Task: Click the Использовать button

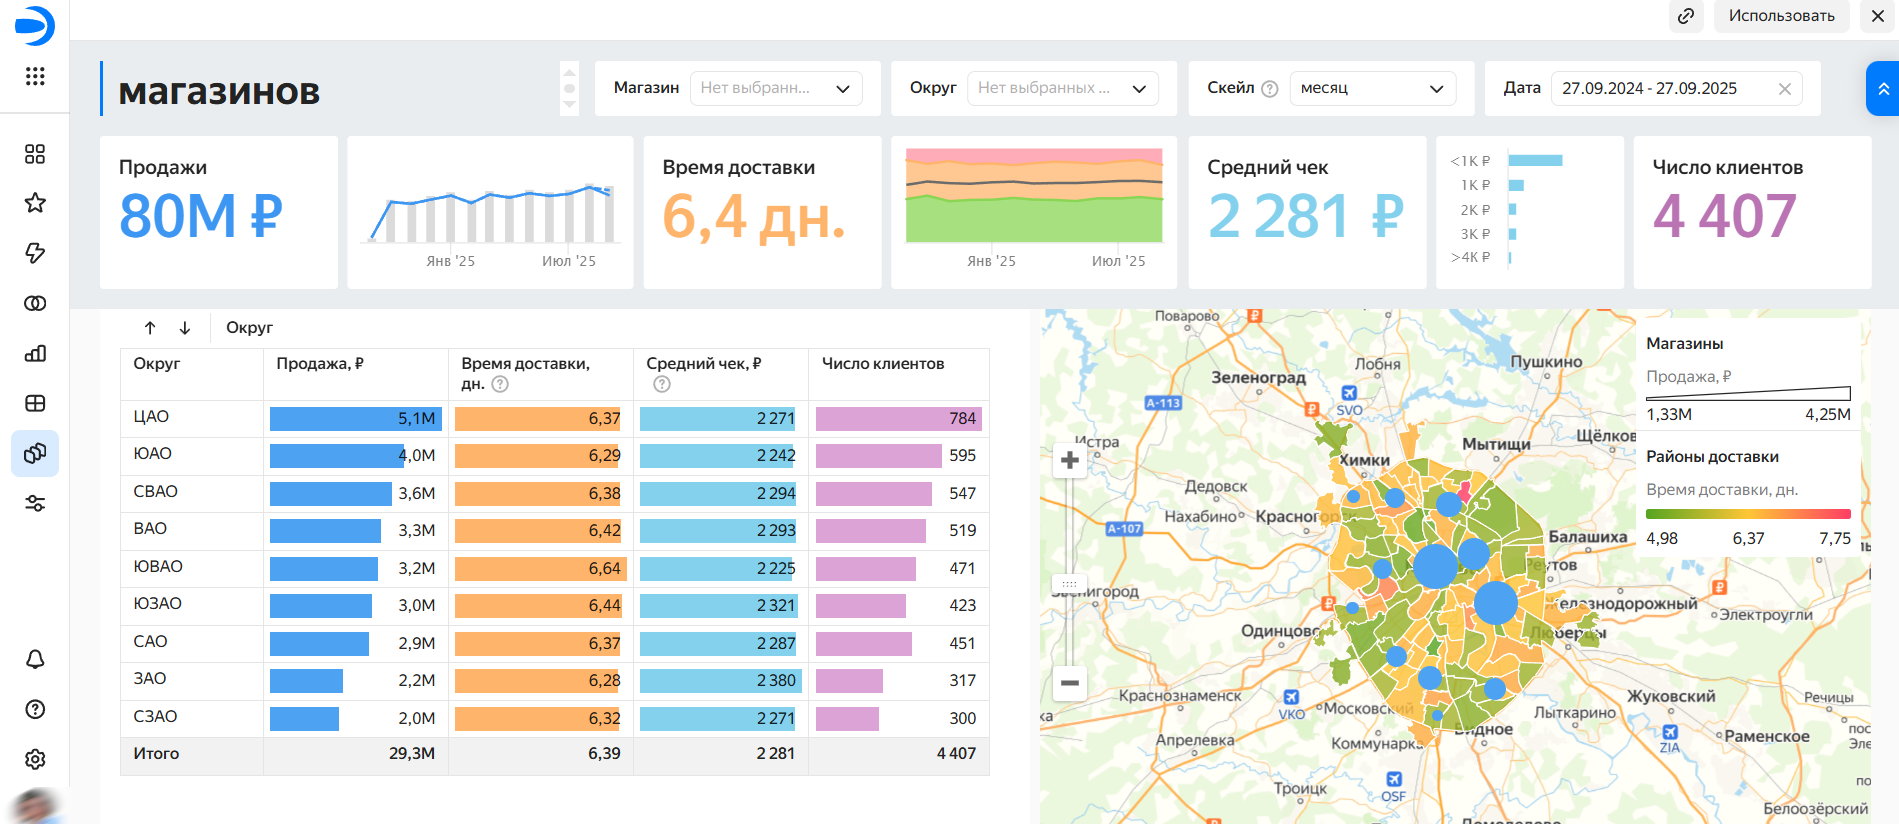Action: pos(1781,16)
